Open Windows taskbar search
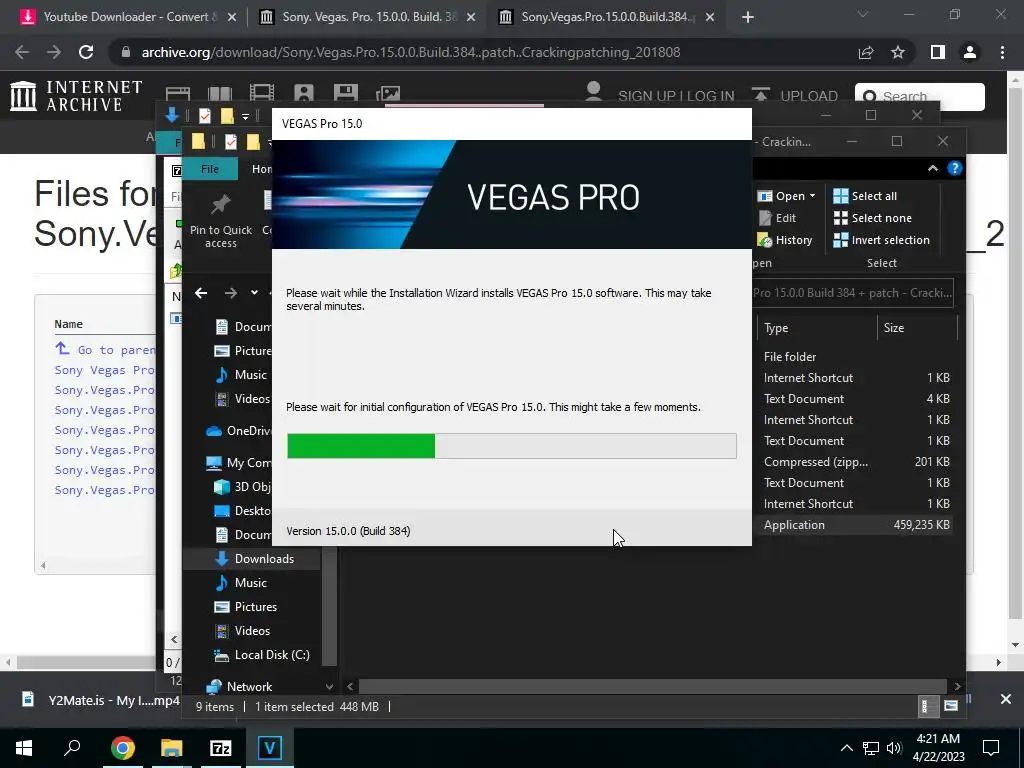The image size is (1024, 768). pos(72,748)
